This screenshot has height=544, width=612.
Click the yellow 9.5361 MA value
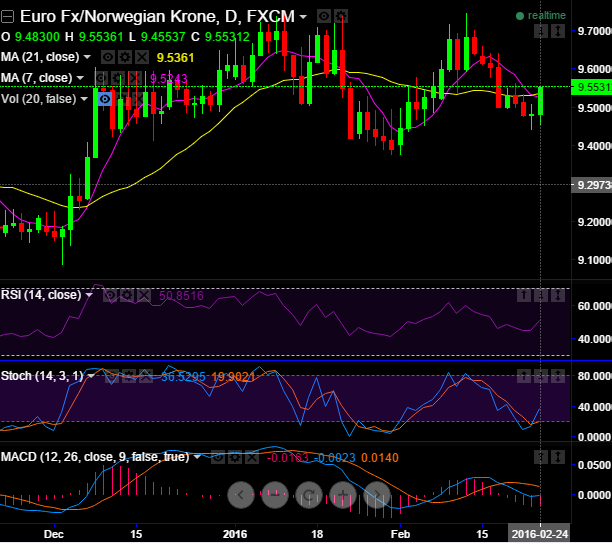coord(175,58)
